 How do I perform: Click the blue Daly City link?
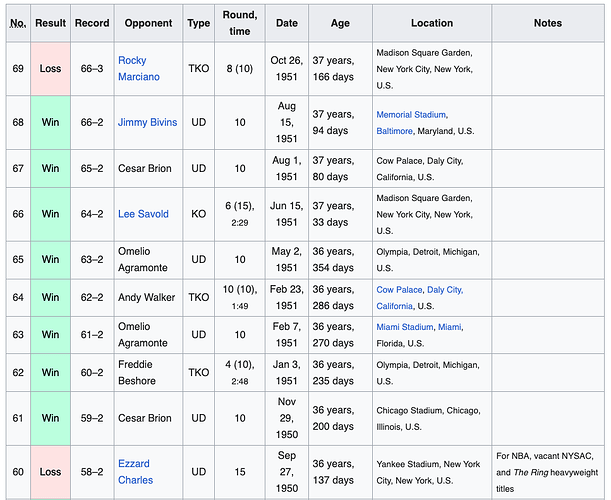coord(445,290)
